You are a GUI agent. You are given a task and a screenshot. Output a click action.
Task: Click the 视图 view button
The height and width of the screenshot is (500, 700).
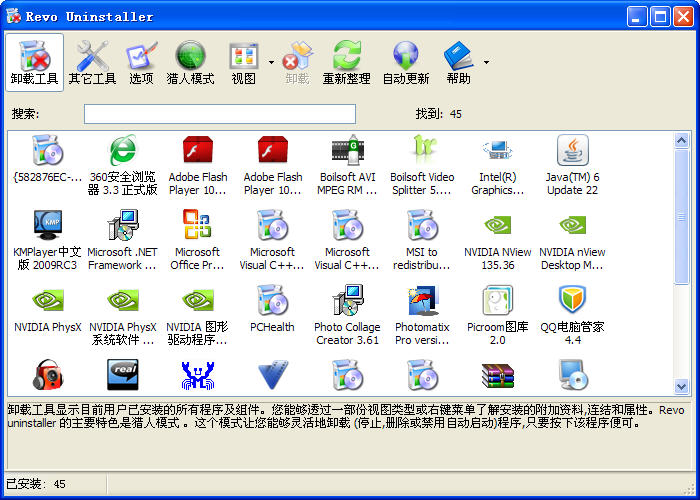tap(244, 62)
